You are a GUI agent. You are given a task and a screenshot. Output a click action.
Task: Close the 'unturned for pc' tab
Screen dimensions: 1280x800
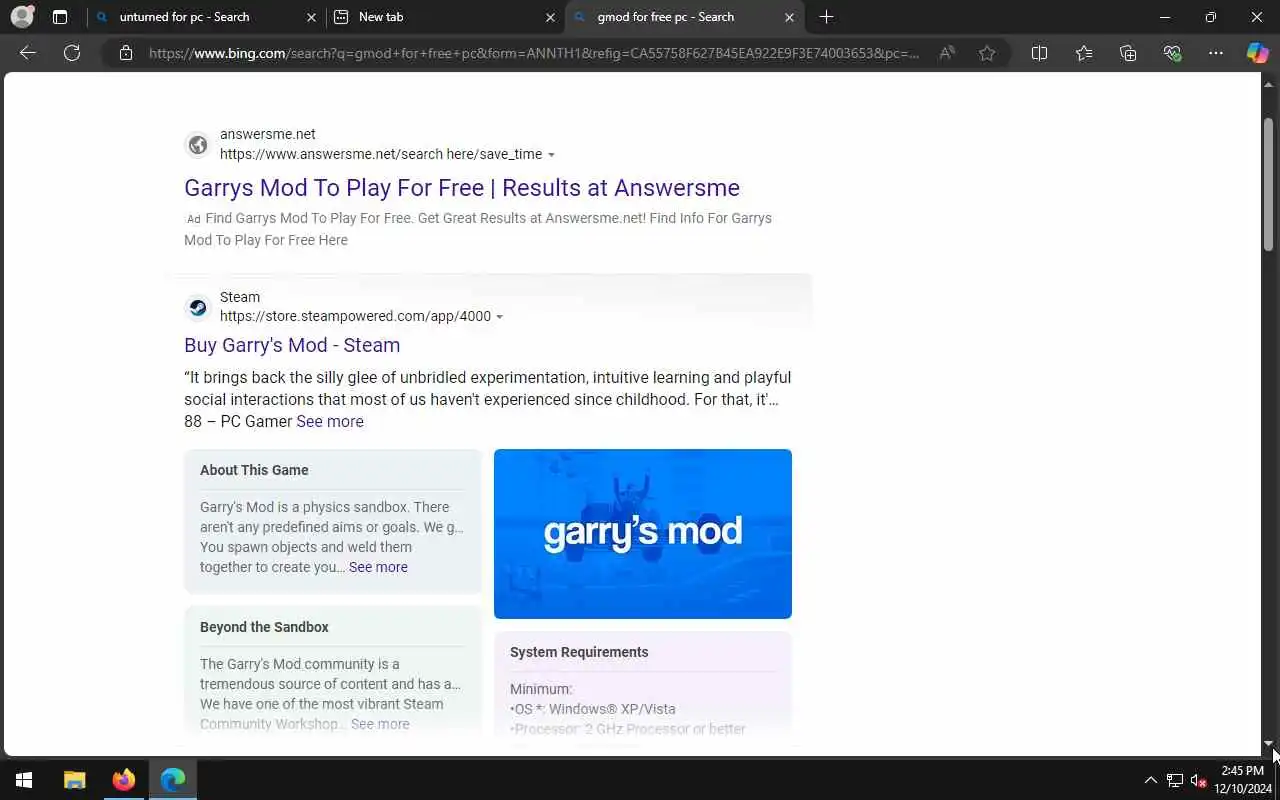pos(311,17)
